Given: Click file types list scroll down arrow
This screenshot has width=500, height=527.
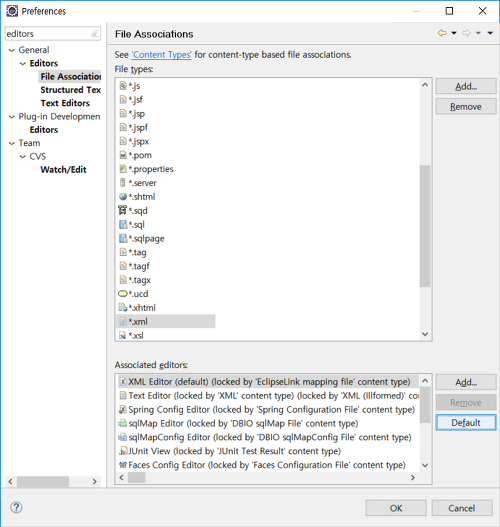Looking at the screenshot, I should 425,334.
